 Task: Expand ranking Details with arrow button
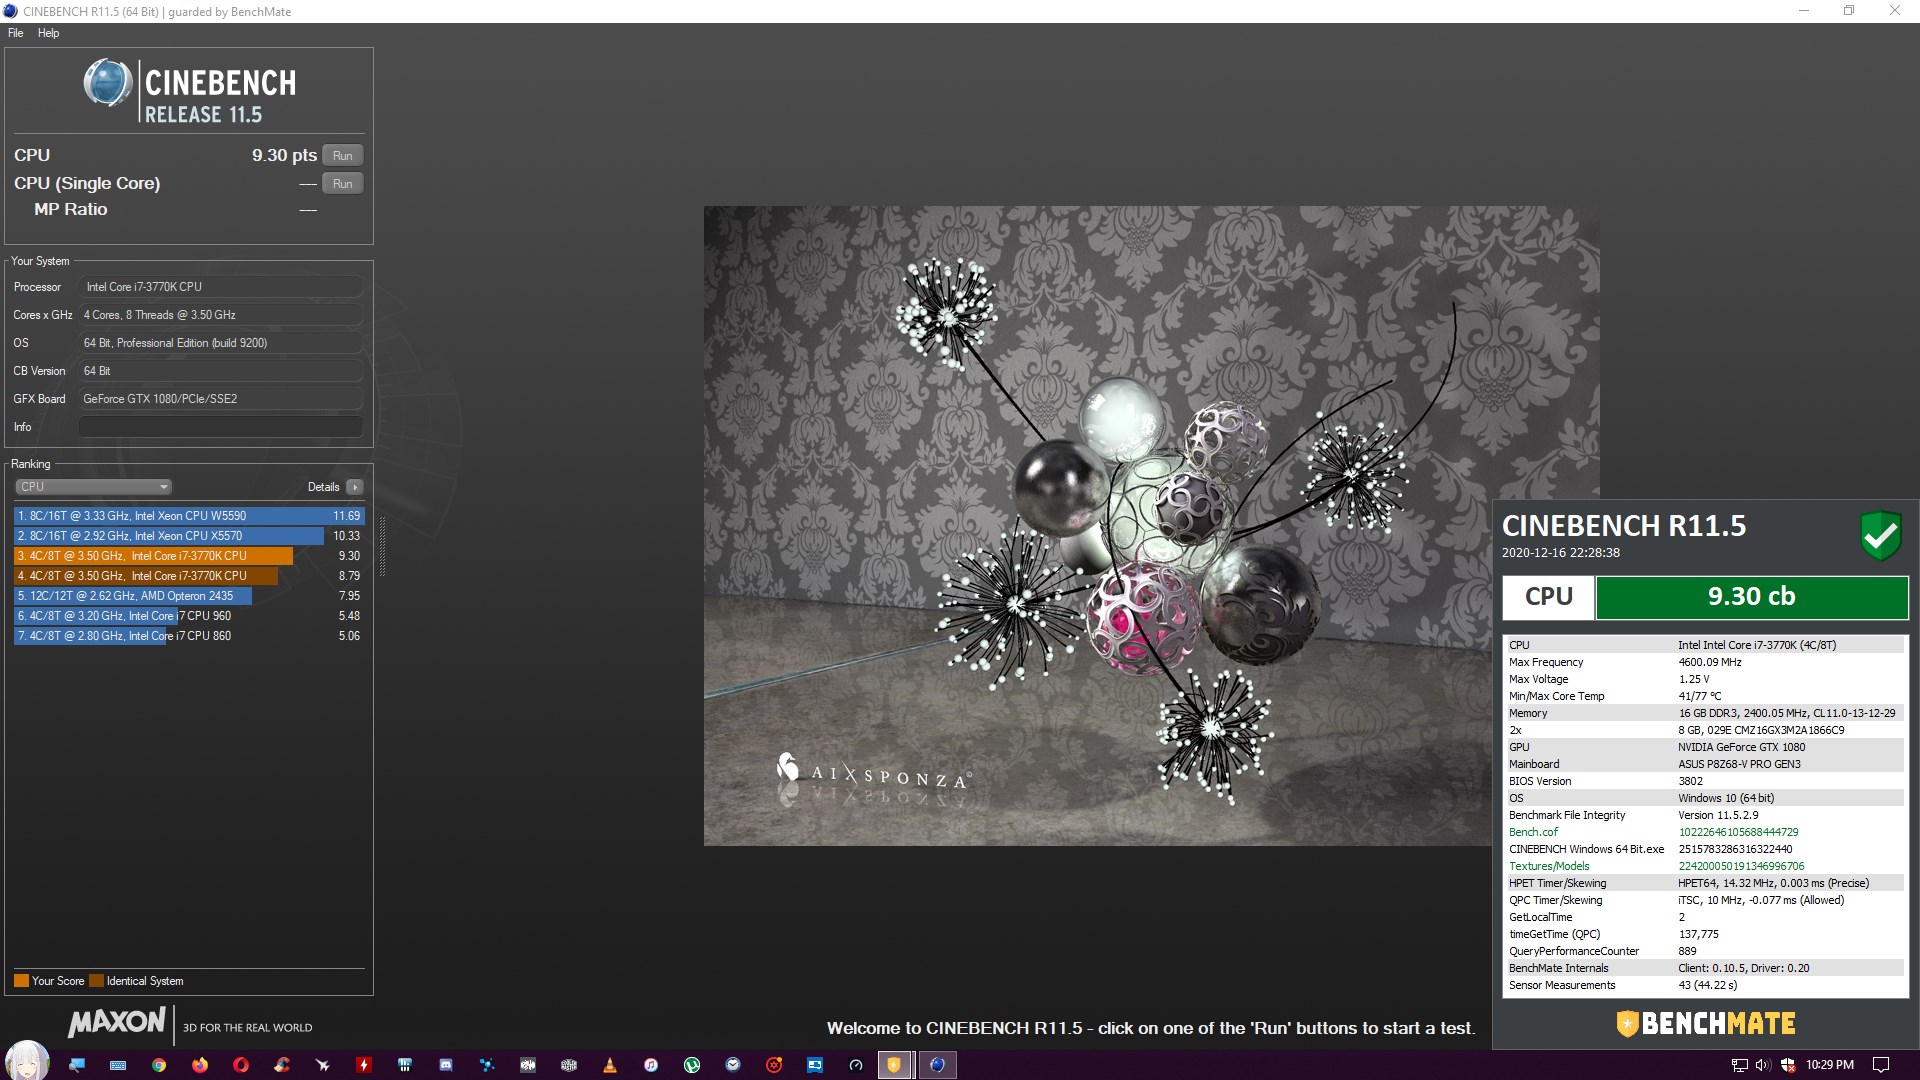click(354, 487)
